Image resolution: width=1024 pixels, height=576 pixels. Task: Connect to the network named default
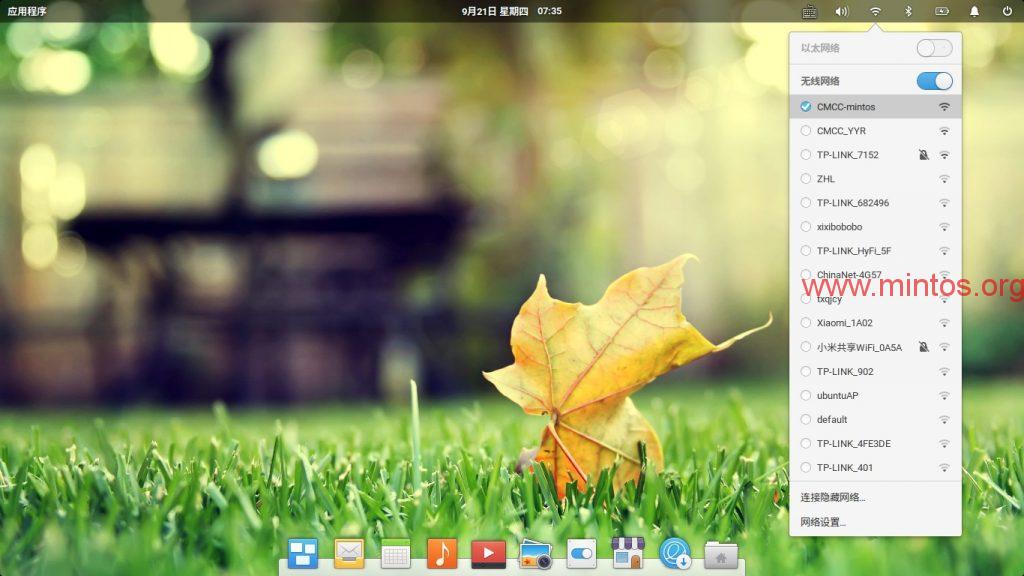point(875,419)
